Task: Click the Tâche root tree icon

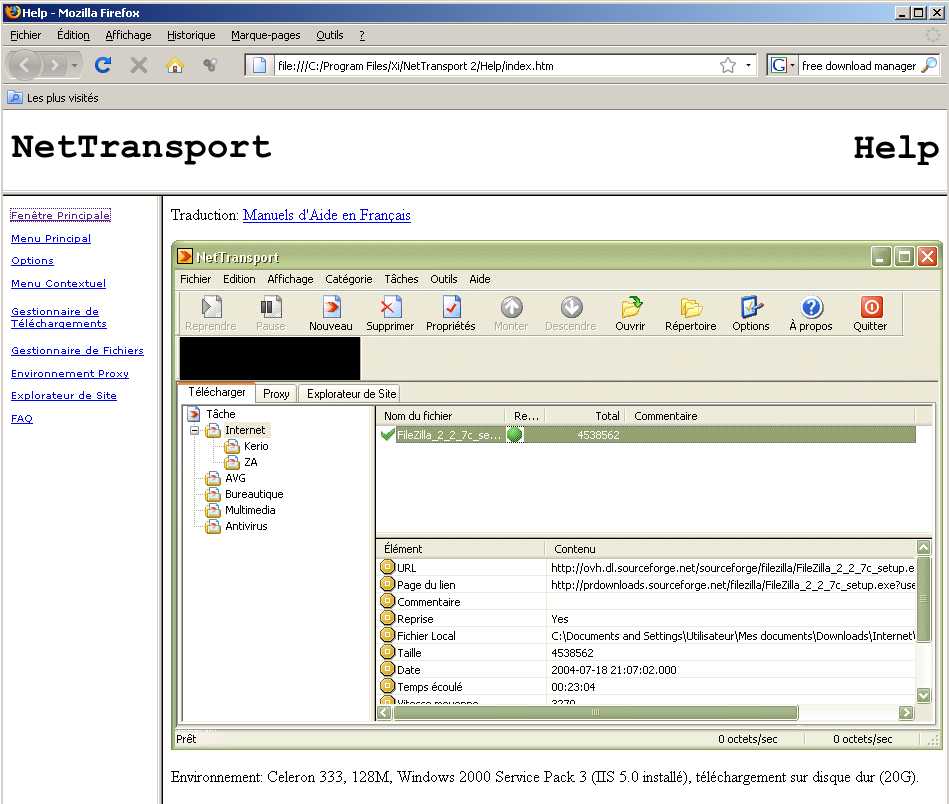Action: (x=194, y=414)
